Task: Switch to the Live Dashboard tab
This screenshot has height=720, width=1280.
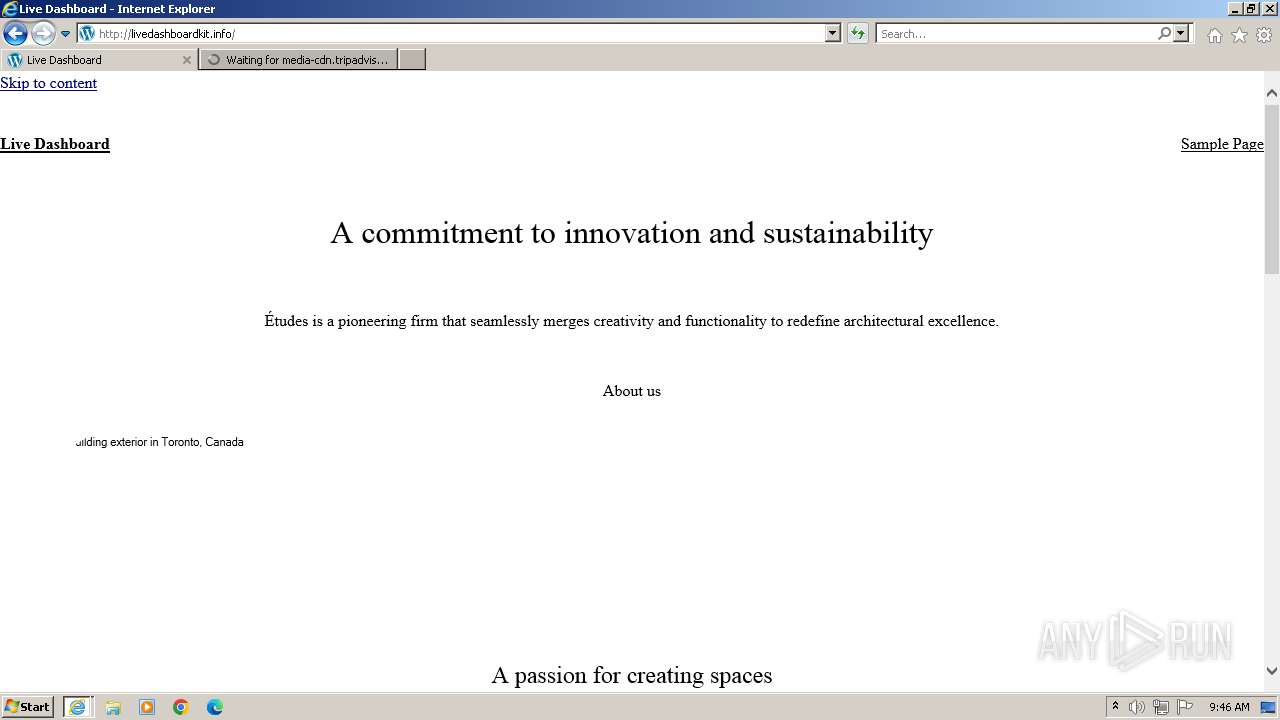Action: click(98, 60)
